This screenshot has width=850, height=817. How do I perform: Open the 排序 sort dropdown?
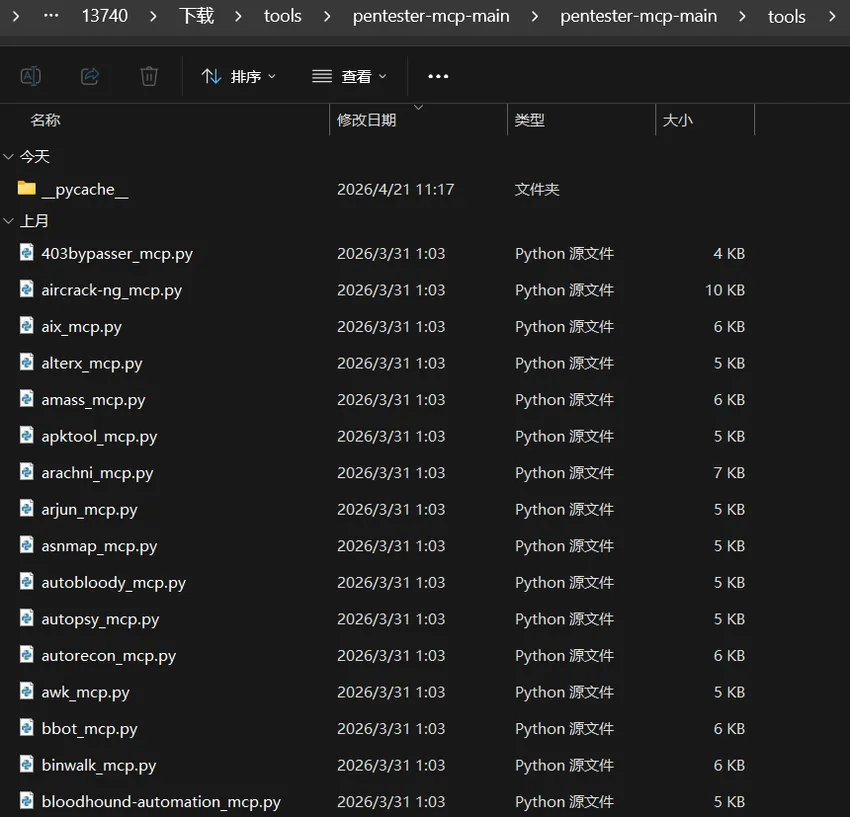point(239,76)
